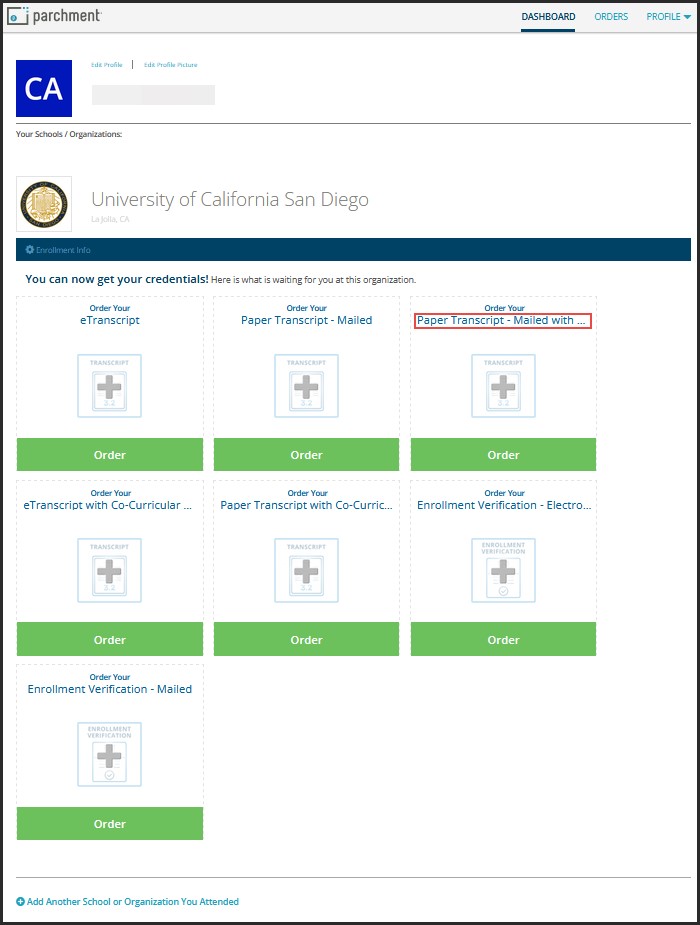Order the Paper Transcript - Mailed
Screen dimensions: 700x925
pos(307,455)
